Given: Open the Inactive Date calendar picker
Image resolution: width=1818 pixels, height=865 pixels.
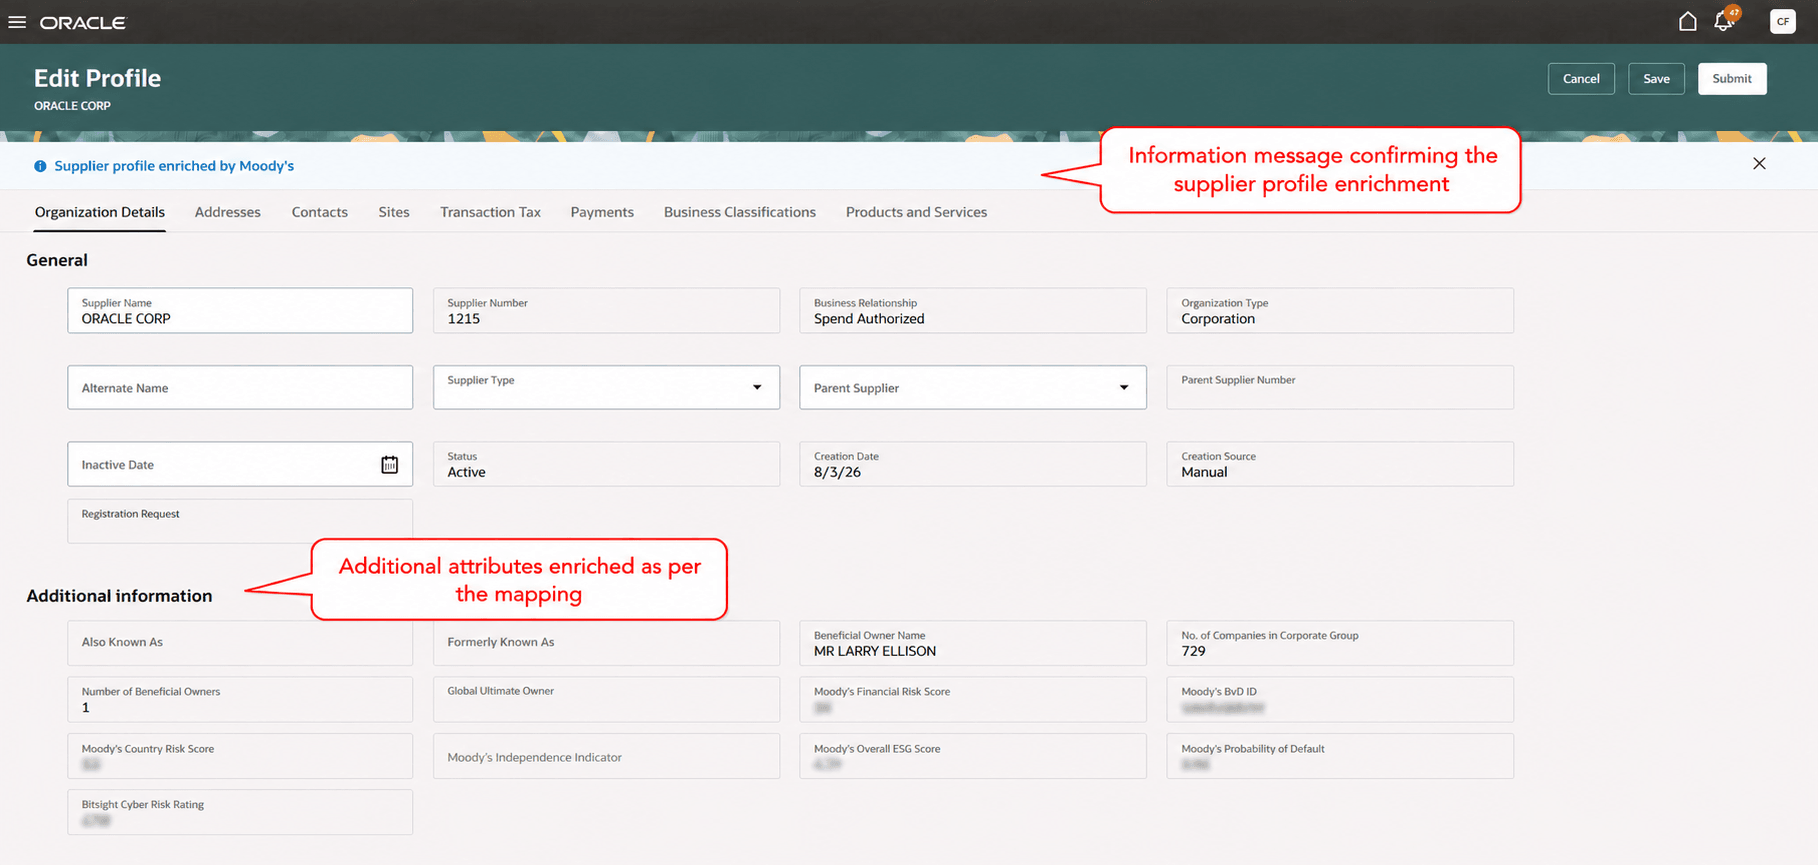Looking at the screenshot, I should (x=389, y=464).
